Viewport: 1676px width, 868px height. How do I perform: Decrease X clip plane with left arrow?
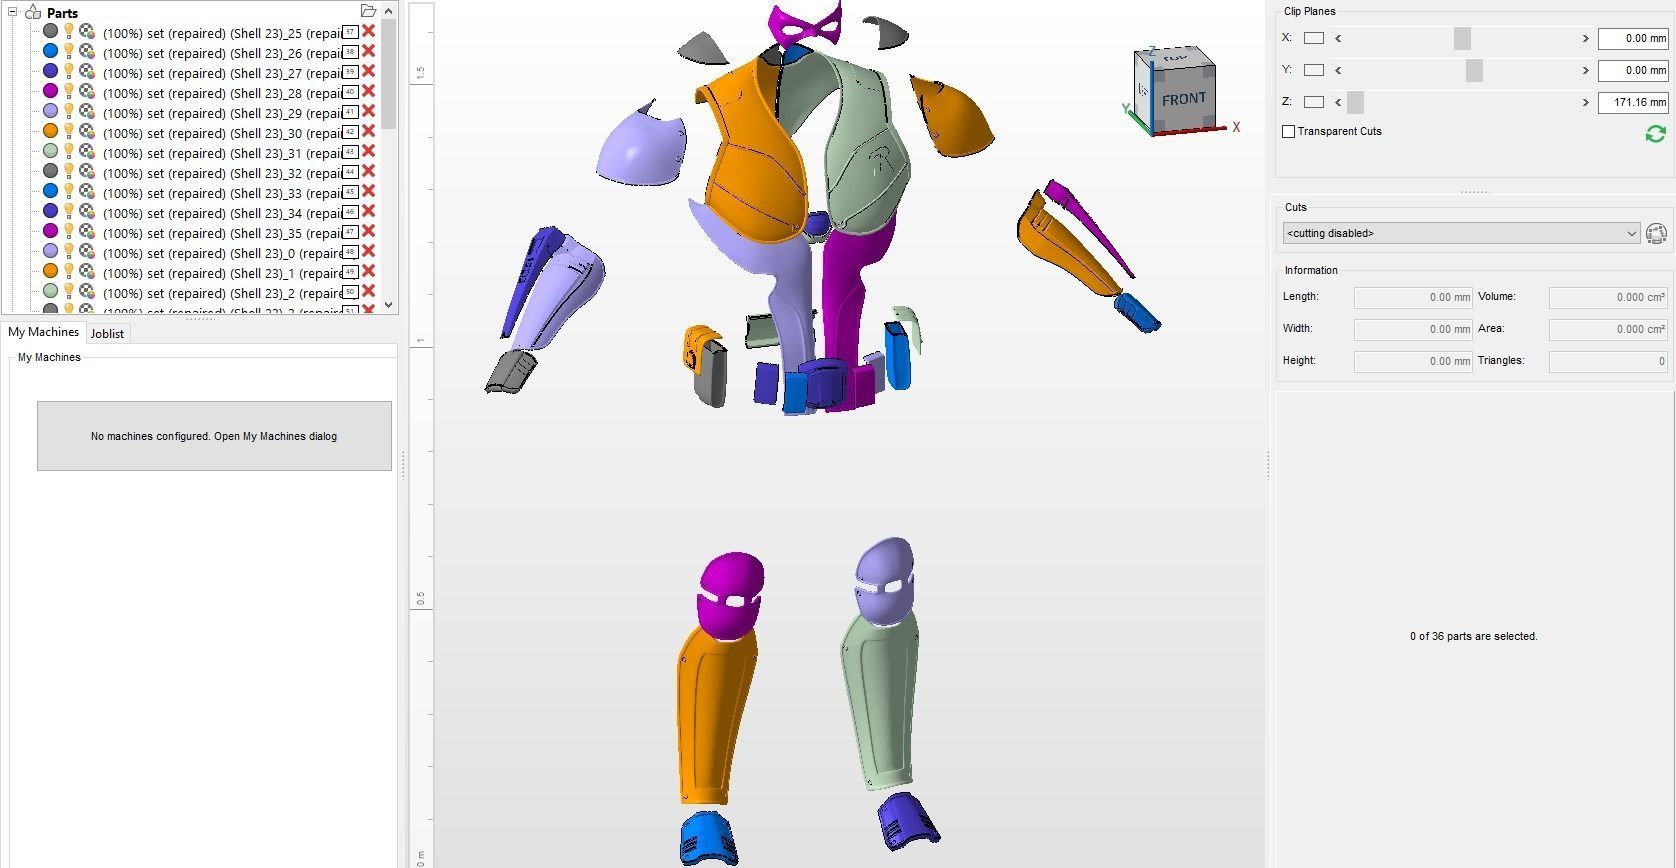click(1338, 38)
